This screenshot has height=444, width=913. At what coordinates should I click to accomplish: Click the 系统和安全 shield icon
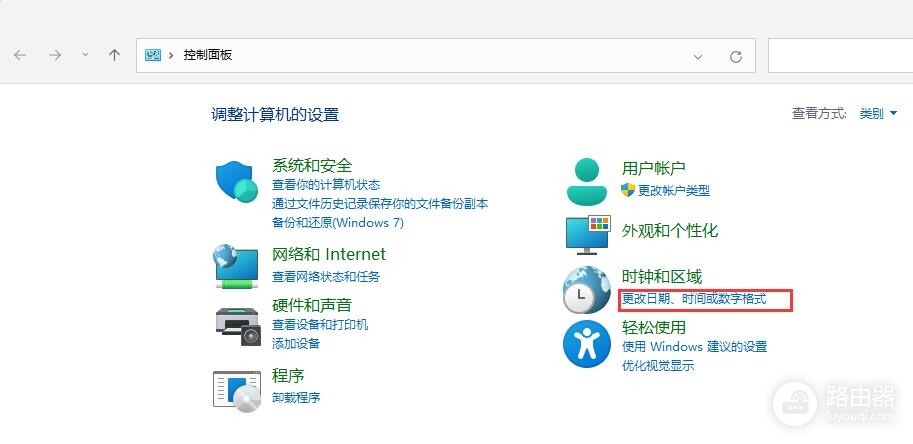pos(237,181)
